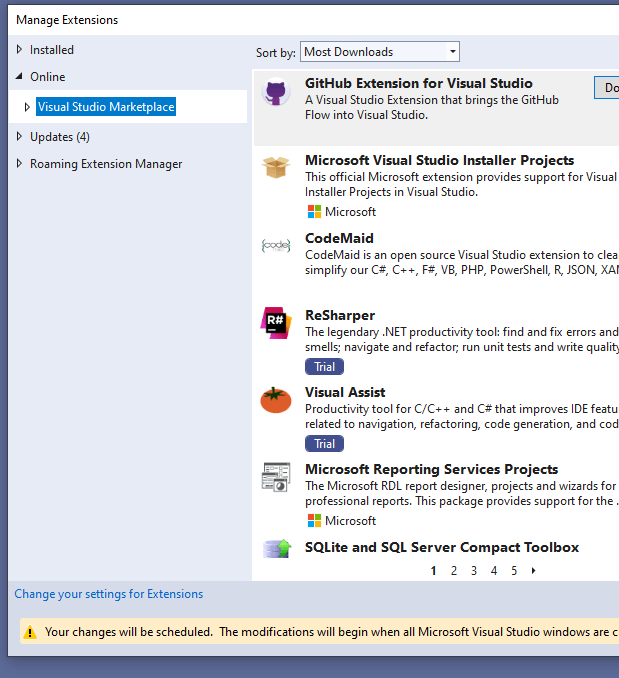
Task: Go to results page 2
Action: point(454,571)
